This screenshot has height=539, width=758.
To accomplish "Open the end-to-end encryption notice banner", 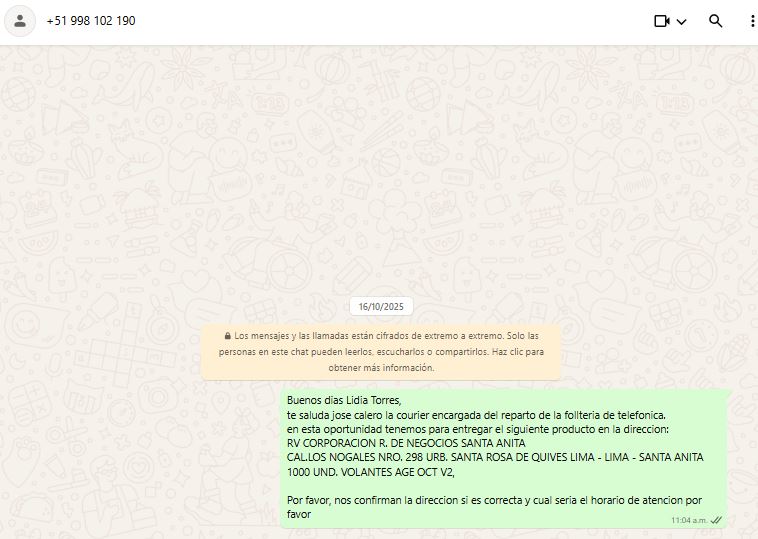I will (x=381, y=352).
